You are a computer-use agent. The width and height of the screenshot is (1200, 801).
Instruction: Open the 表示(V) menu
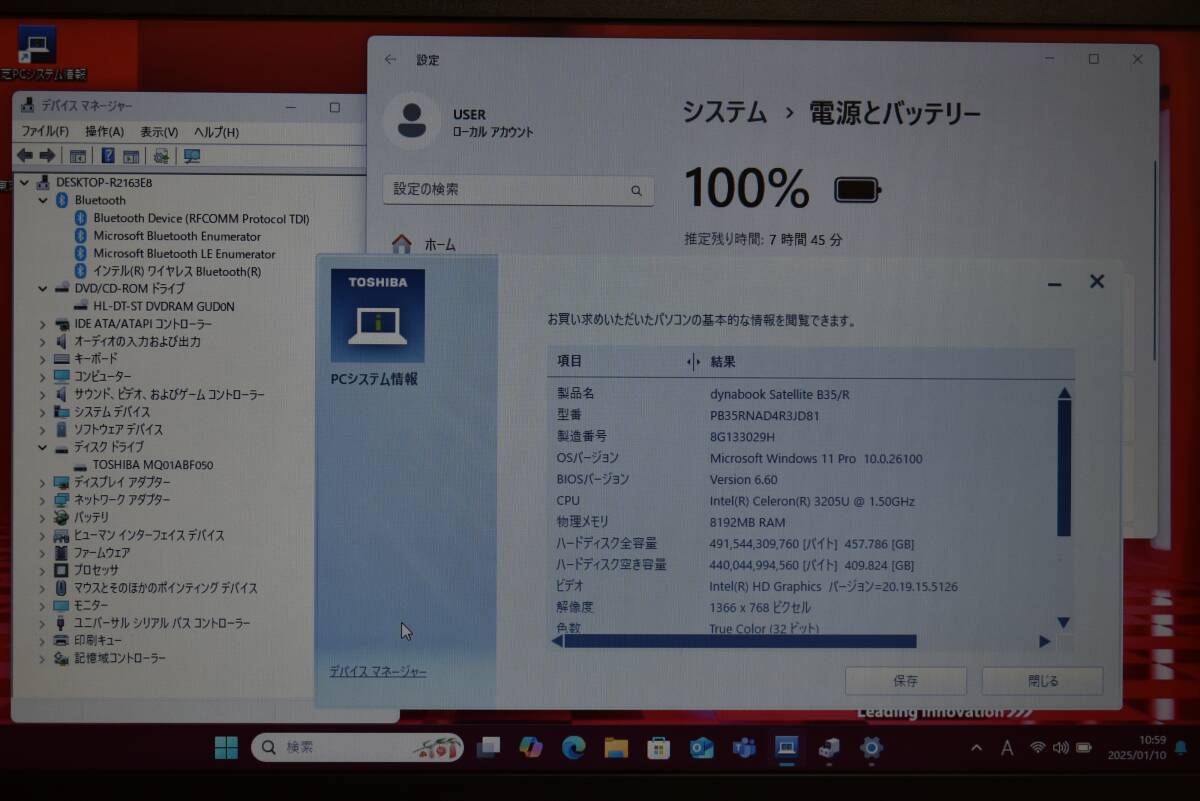coord(159,131)
